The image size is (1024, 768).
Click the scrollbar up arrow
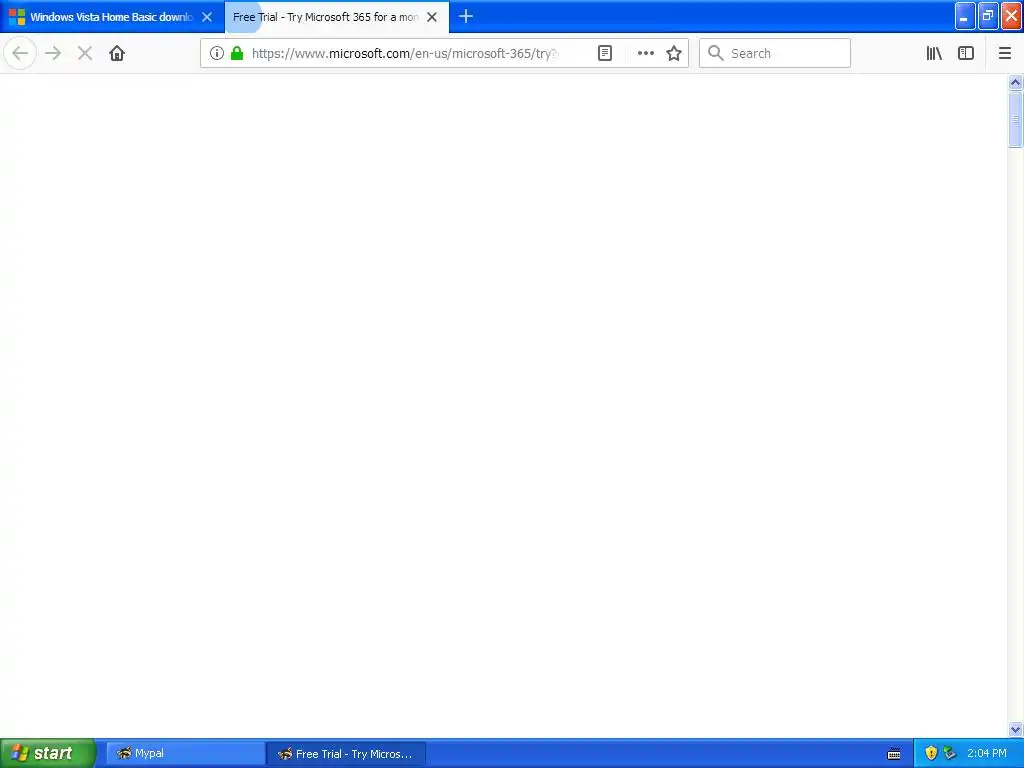click(1015, 82)
